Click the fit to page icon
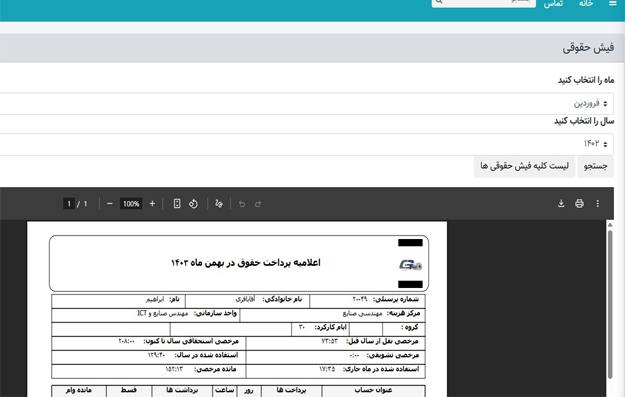This screenshot has width=625, height=397. click(x=177, y=204)
